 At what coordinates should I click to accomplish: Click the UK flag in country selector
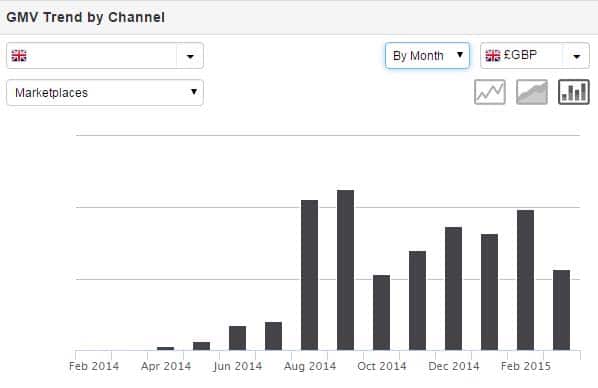coord(19,56)
